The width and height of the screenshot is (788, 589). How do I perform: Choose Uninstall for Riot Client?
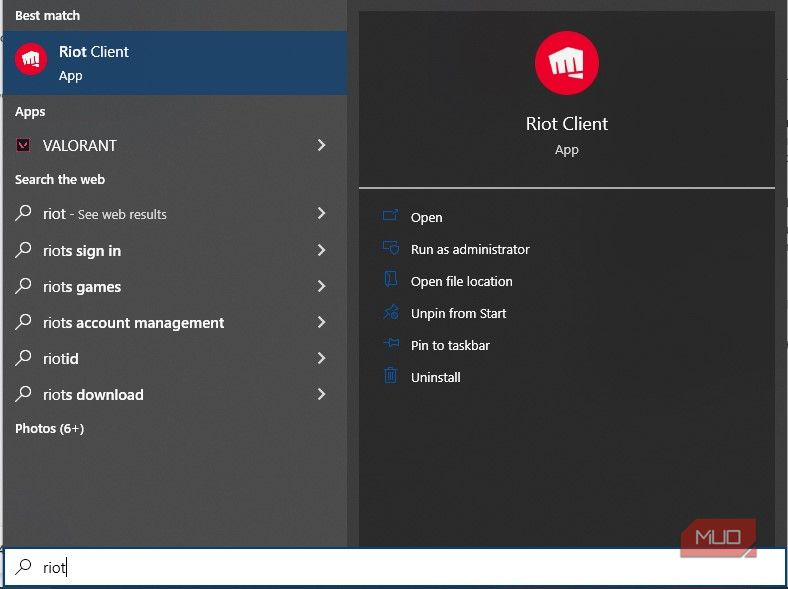point(435,377)
